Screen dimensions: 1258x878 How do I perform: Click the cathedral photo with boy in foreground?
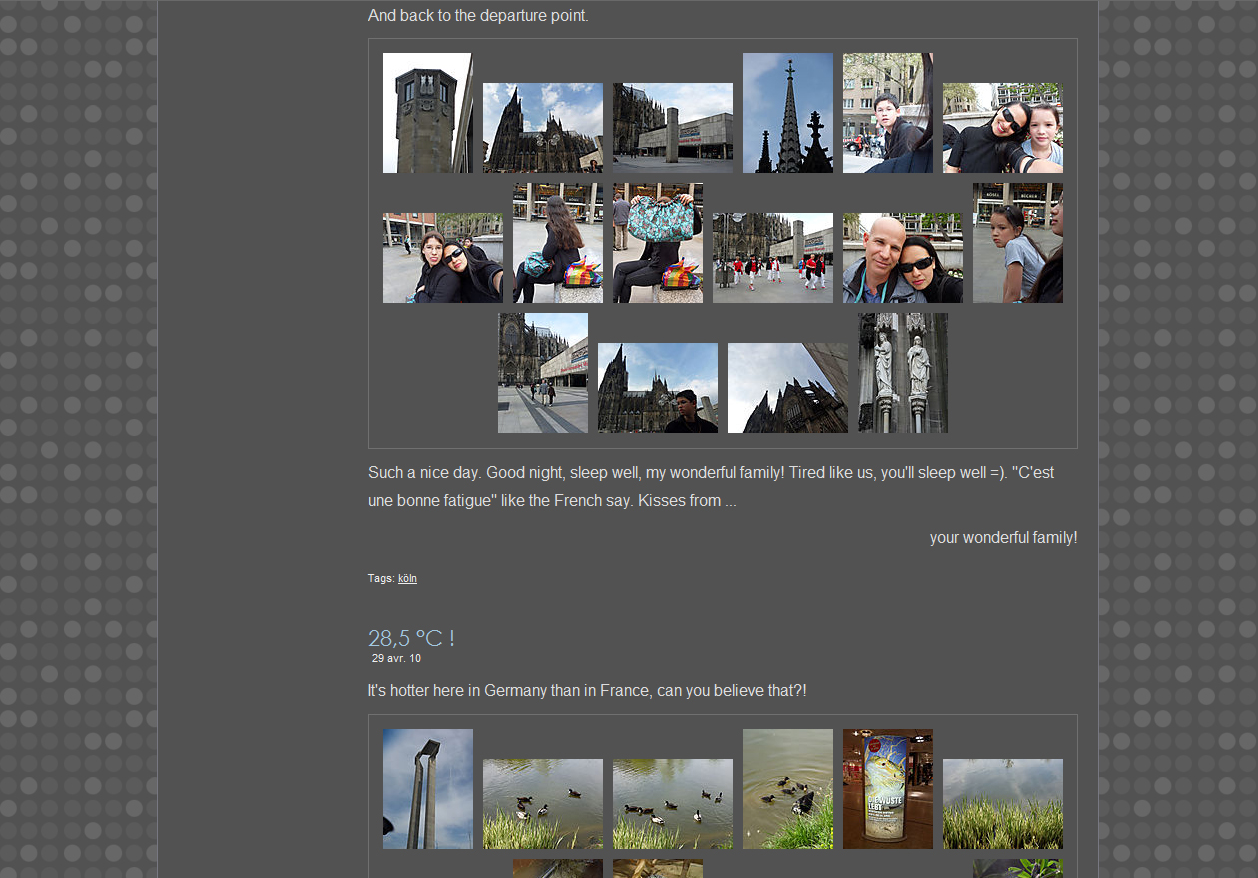(x=657, y=388)
